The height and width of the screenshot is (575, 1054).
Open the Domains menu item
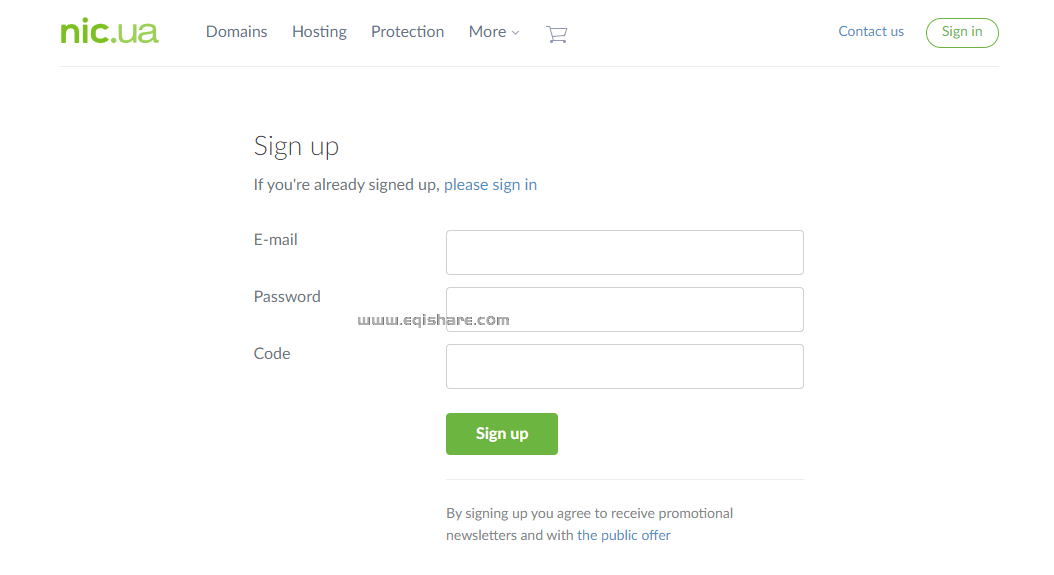(x=237, y=32)
